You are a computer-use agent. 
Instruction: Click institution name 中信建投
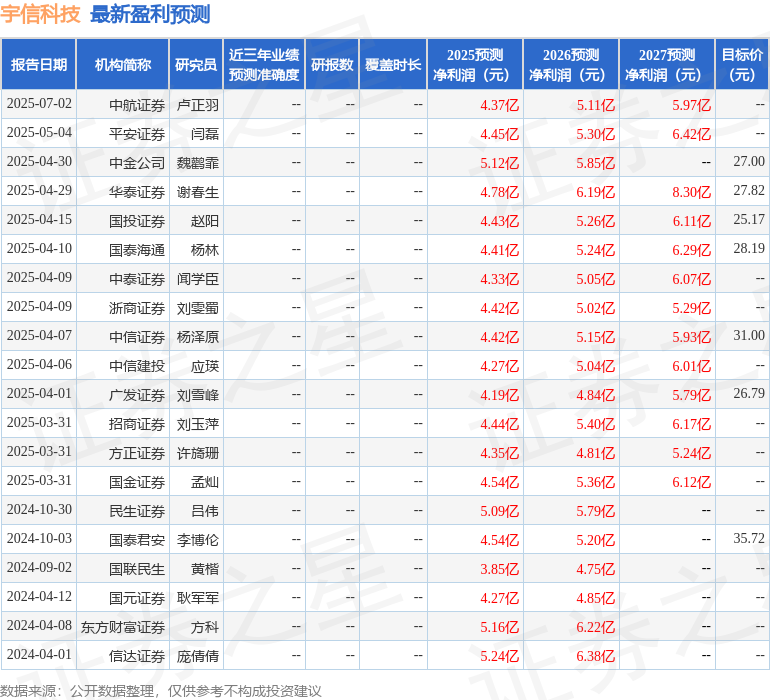click(137, 366)
